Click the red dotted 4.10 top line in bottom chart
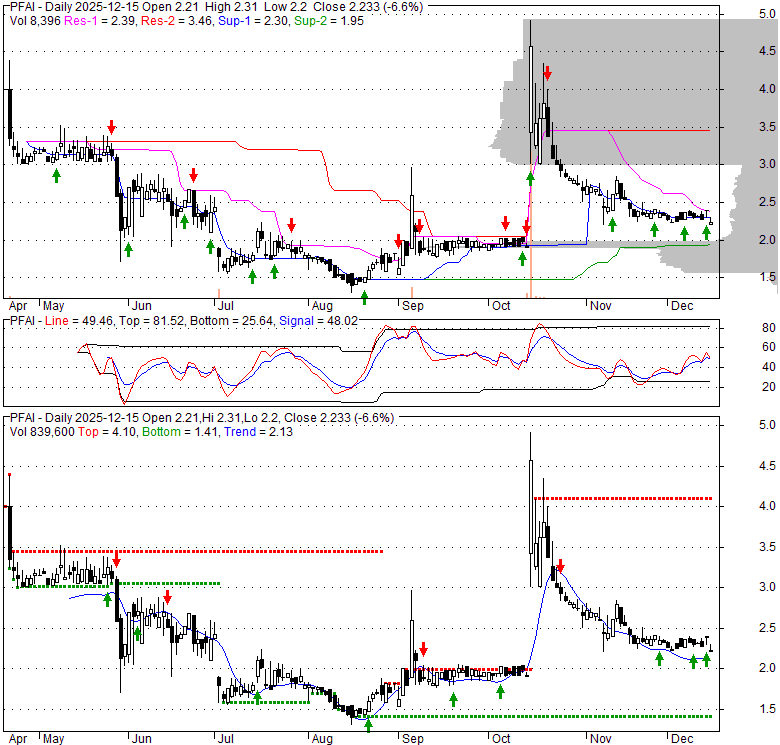 pyautogui.click(x=622, y=498)
